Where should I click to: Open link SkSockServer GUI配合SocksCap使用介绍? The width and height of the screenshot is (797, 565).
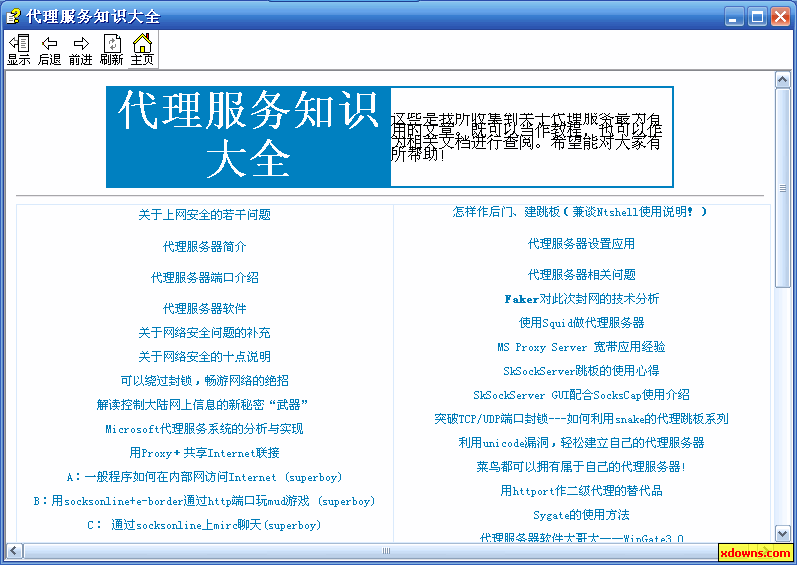(581, 395)
